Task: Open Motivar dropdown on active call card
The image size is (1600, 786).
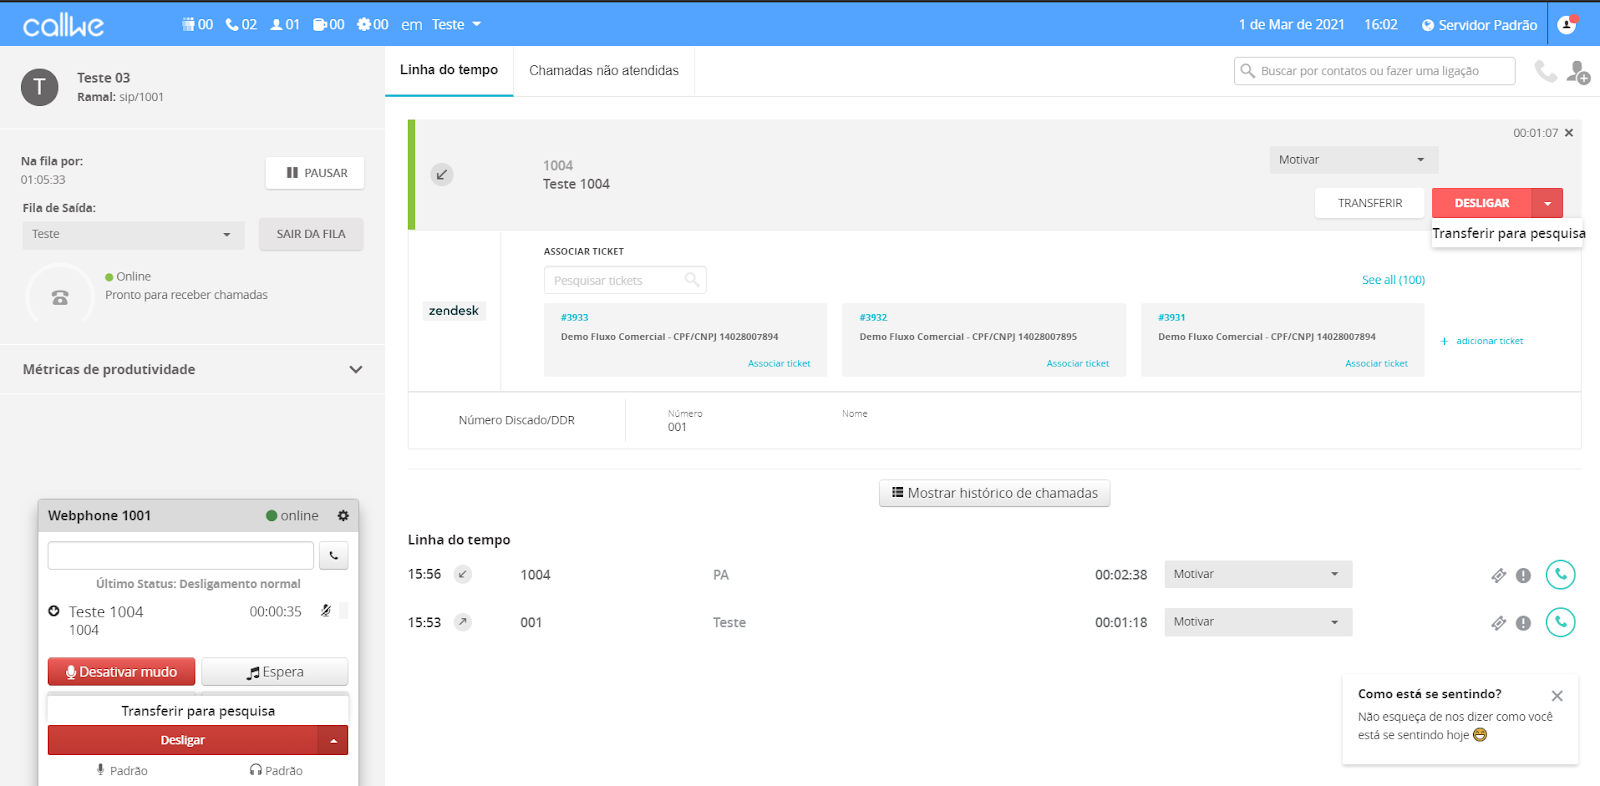Action: point(1352,160)
